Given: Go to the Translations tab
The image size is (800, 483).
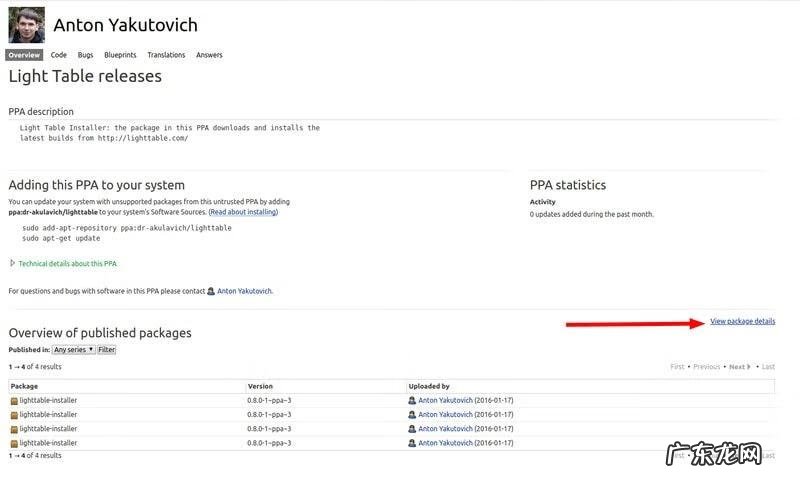Looking at the screenshot, I should pos(166,55).
